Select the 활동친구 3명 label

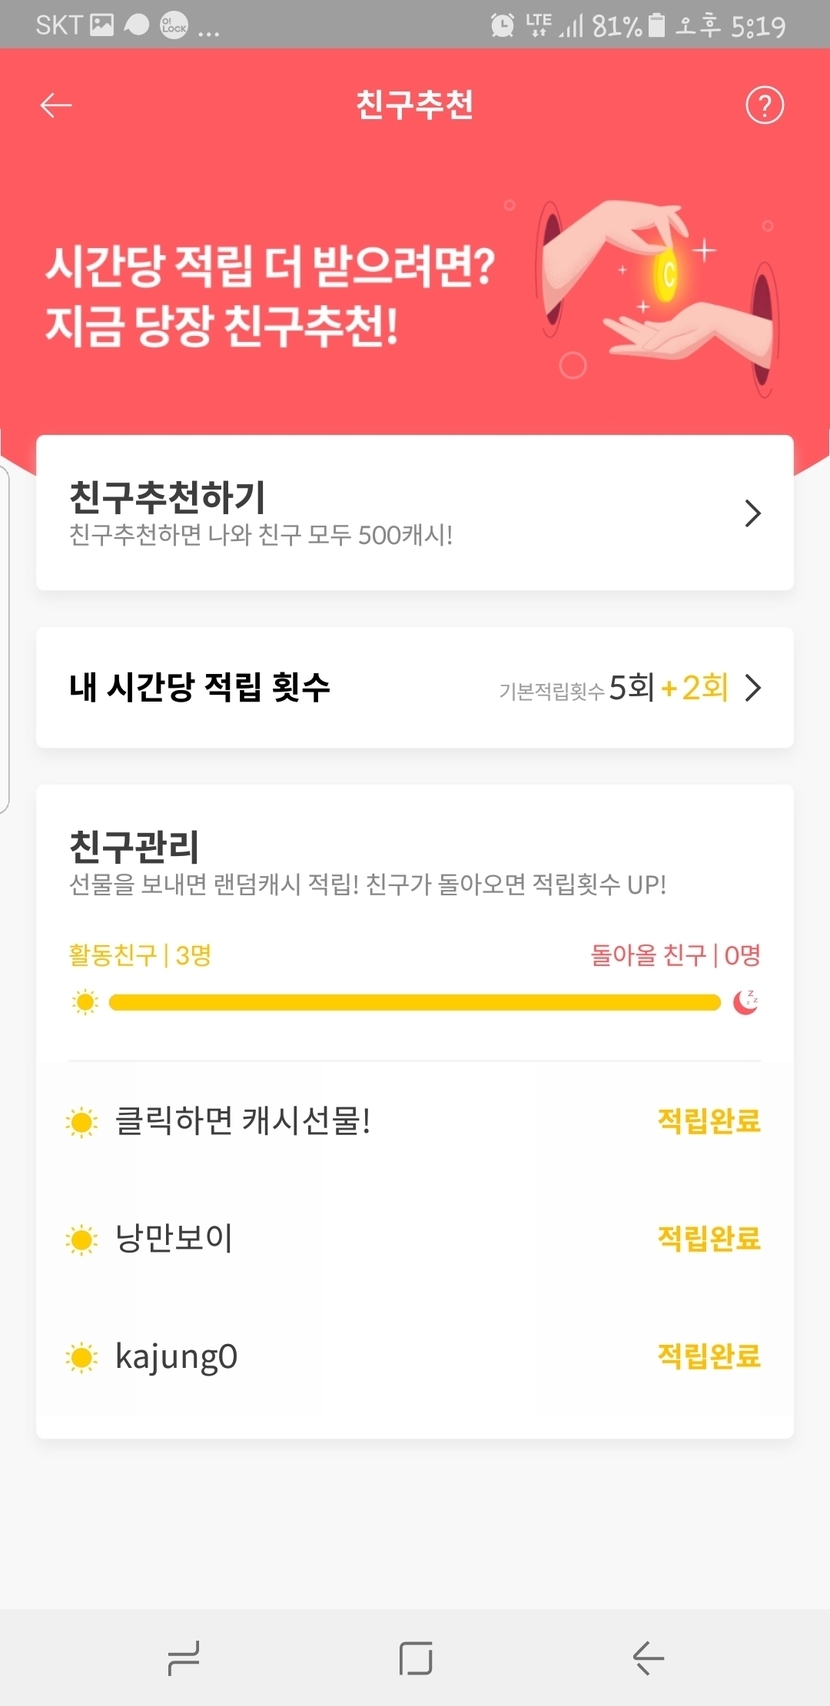click(x=140, y=955)
